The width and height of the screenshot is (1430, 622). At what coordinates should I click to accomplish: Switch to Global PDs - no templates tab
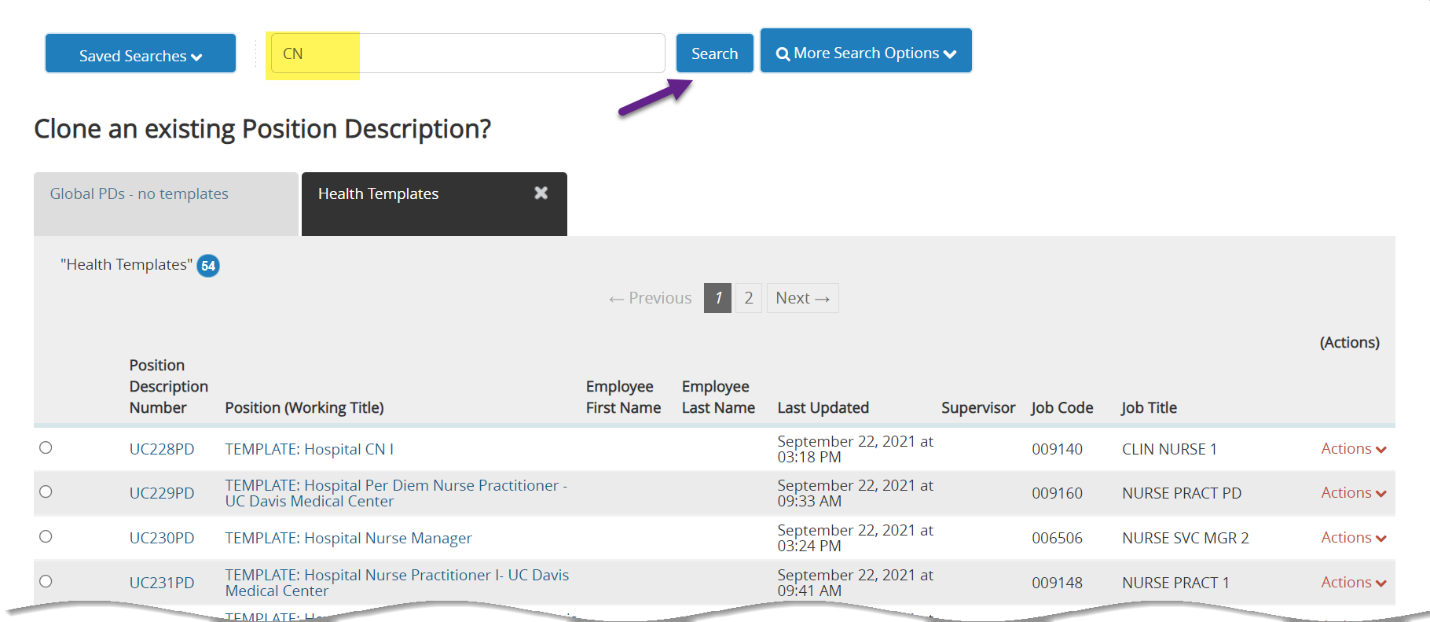(x=139, y=194)
